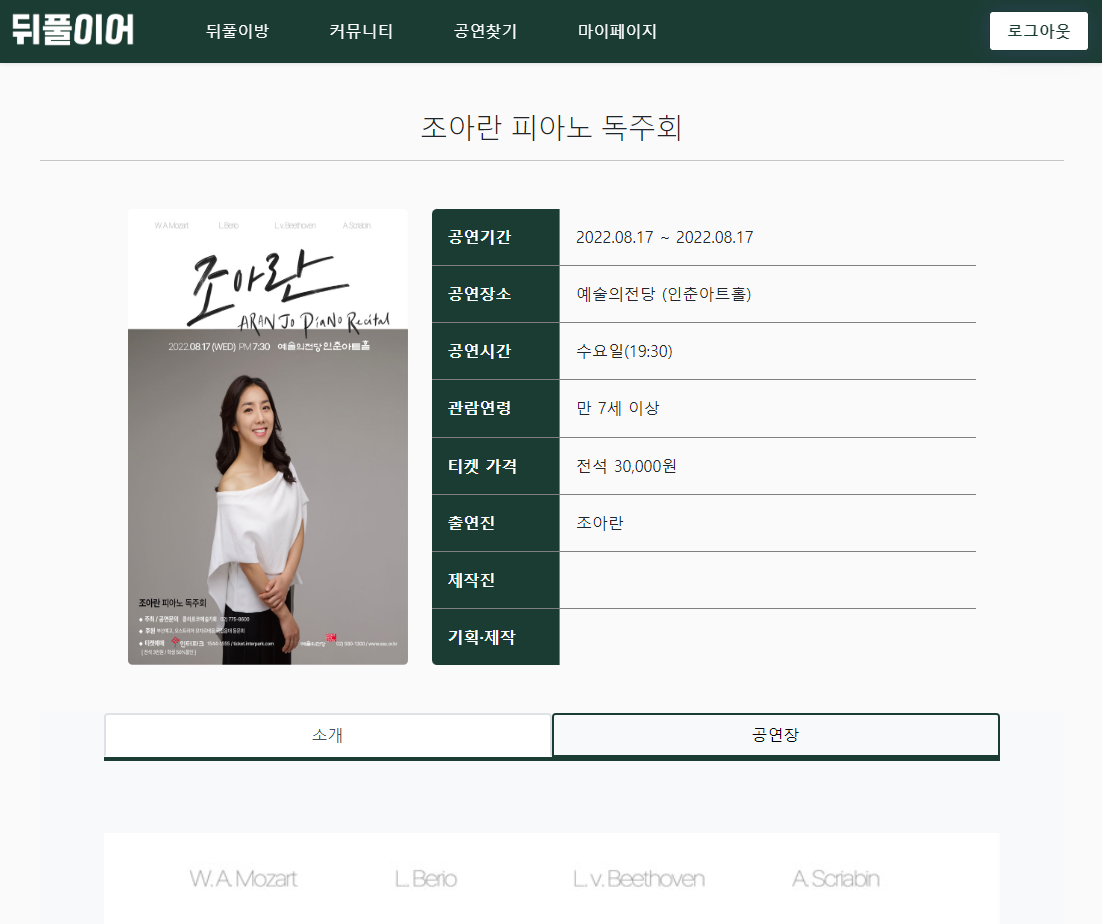Viewport: 1102px width, 924px height.
Task: Click the performer name 조아란 in 출연진 row
Action: point(599,523)
